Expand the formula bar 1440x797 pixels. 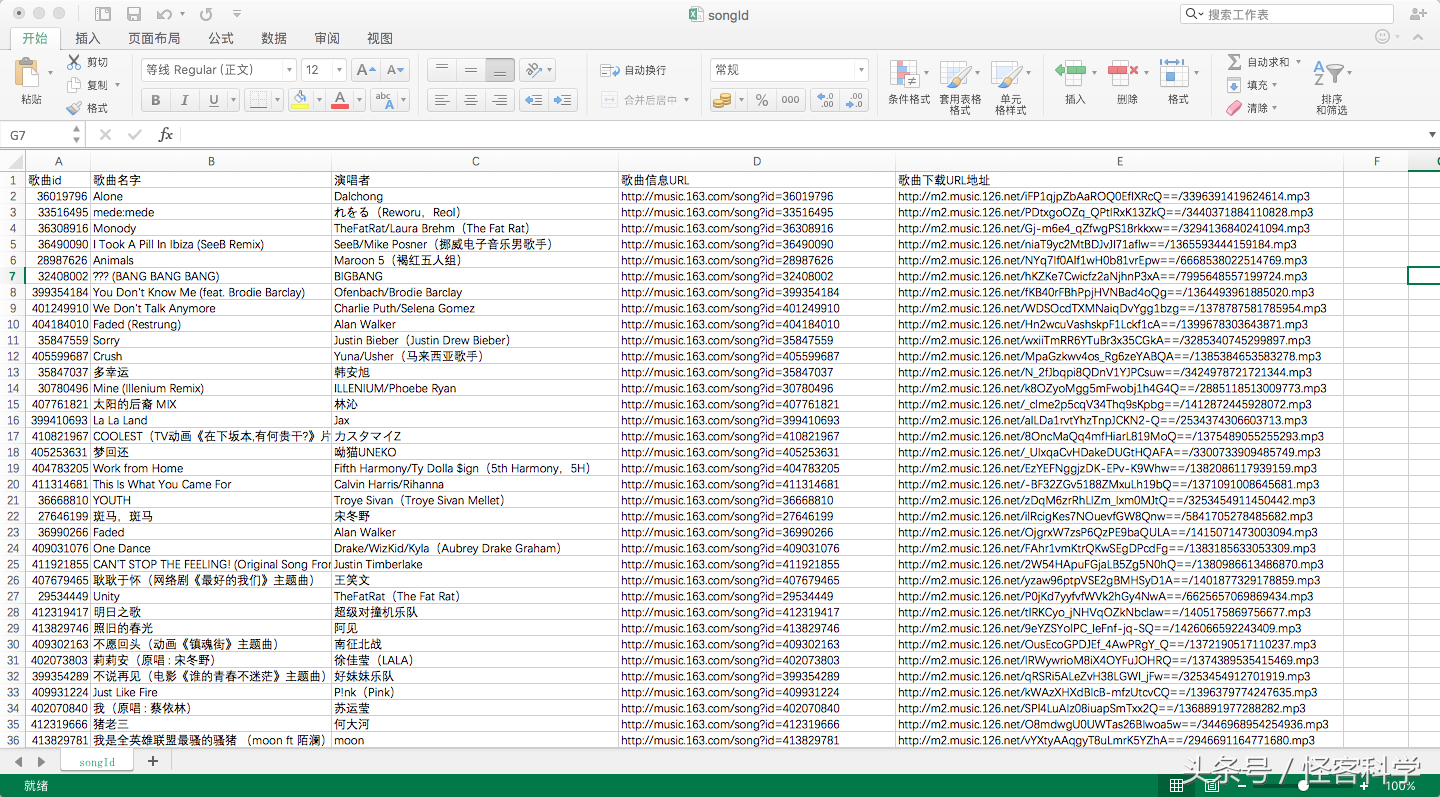(x=1432, y=135)
